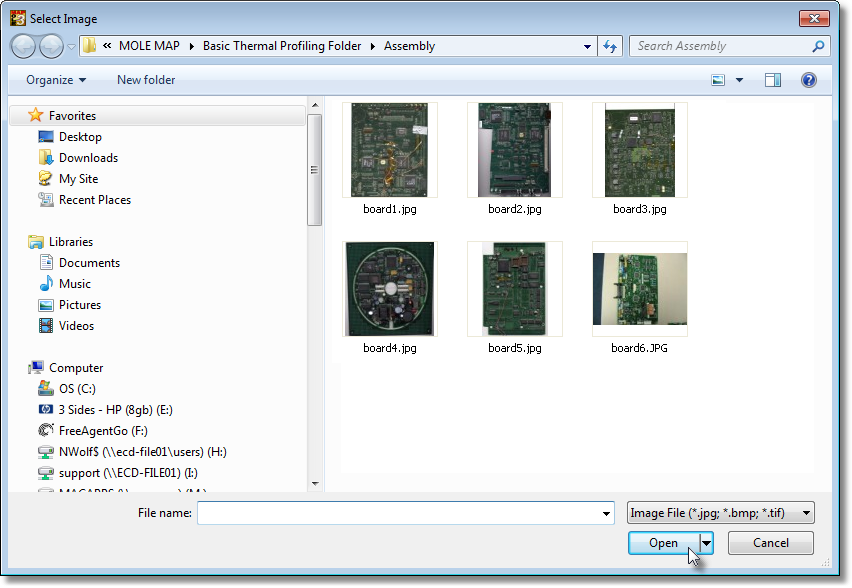Image resolution: width=852 pixels, height=588 pixels.
Task: Click navigation pane scrollbar up arrow
Action: pyautogui.click(x=315, y=105)
